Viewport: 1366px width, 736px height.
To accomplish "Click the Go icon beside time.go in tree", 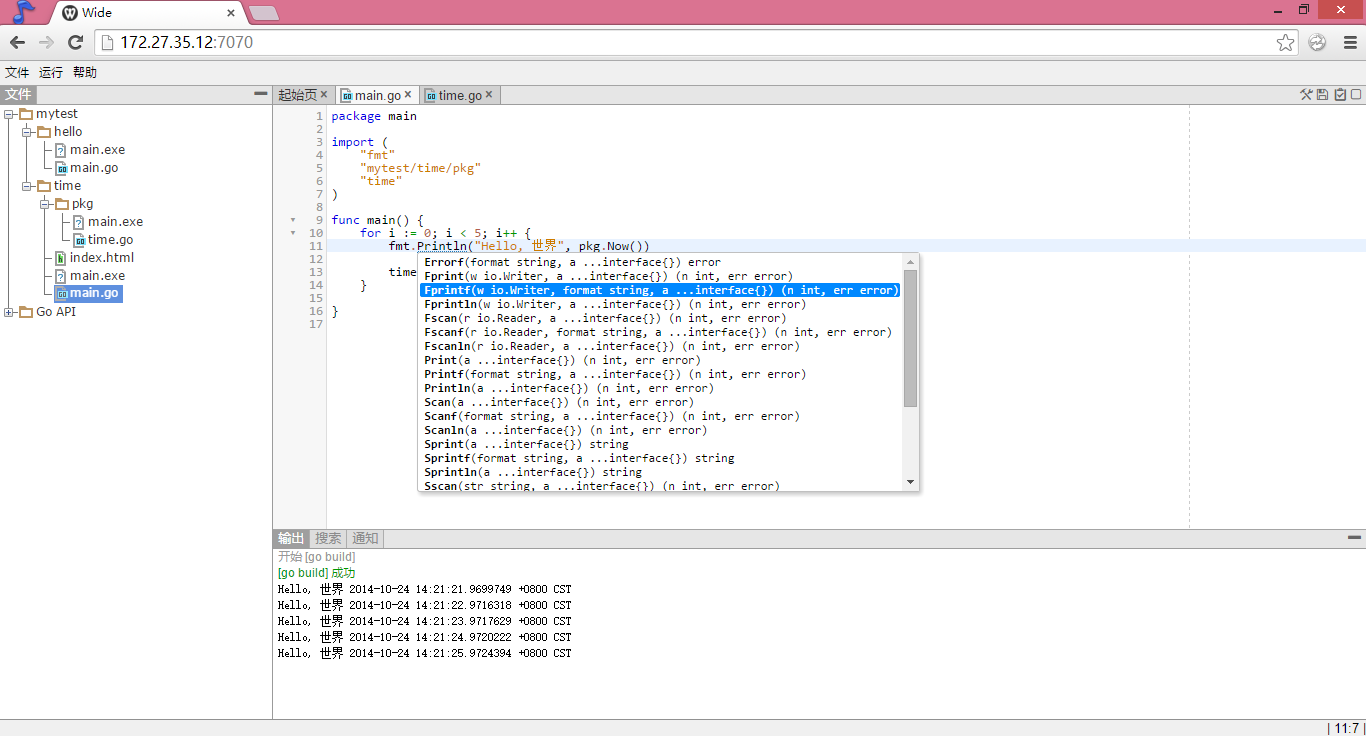I will coord(79,240).
